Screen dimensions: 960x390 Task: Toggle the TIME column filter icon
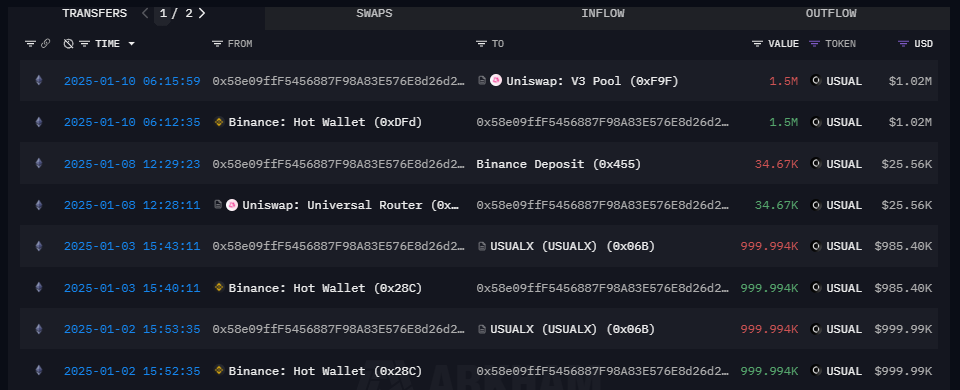click(x=84, y=44)
